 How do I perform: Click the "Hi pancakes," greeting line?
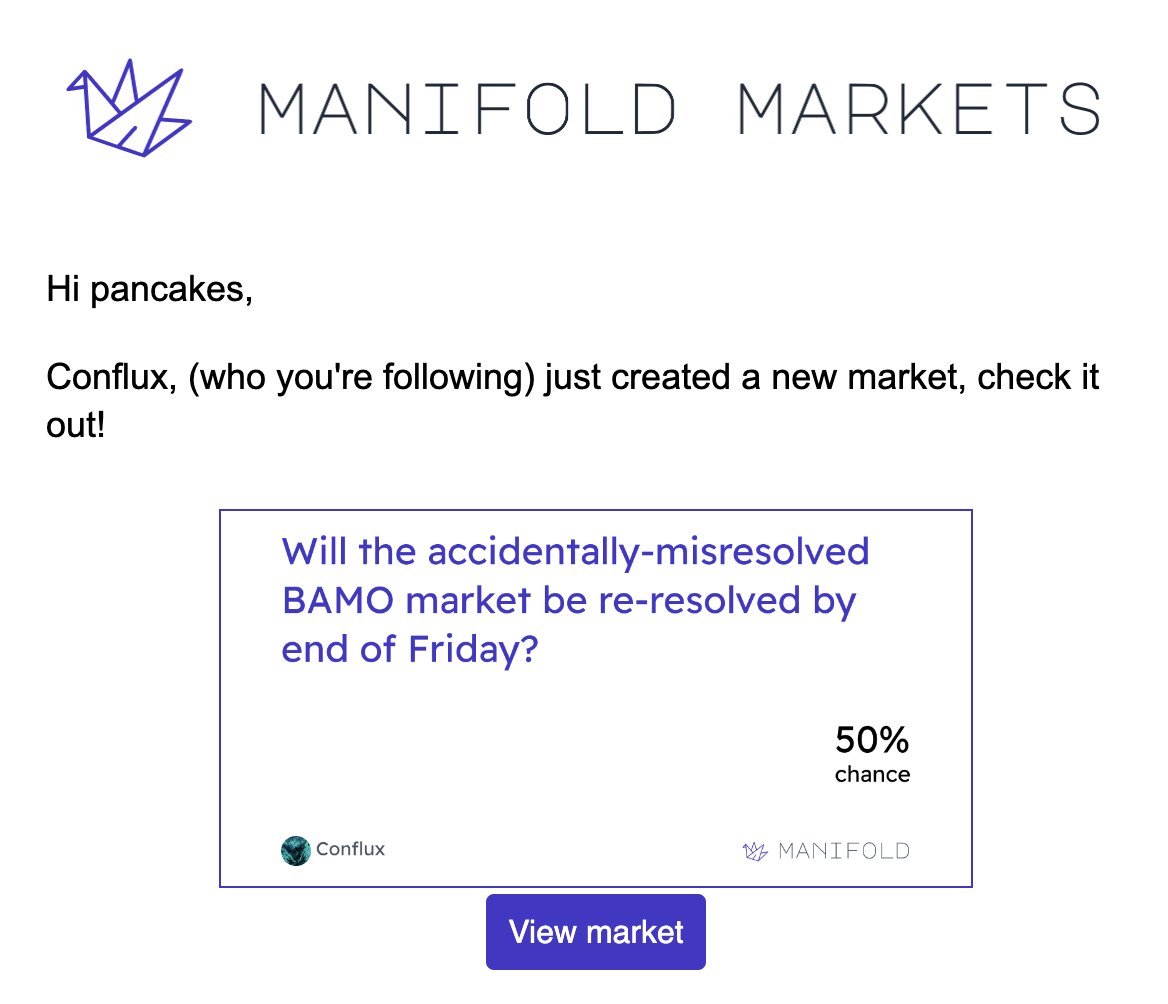coord(150,289)
